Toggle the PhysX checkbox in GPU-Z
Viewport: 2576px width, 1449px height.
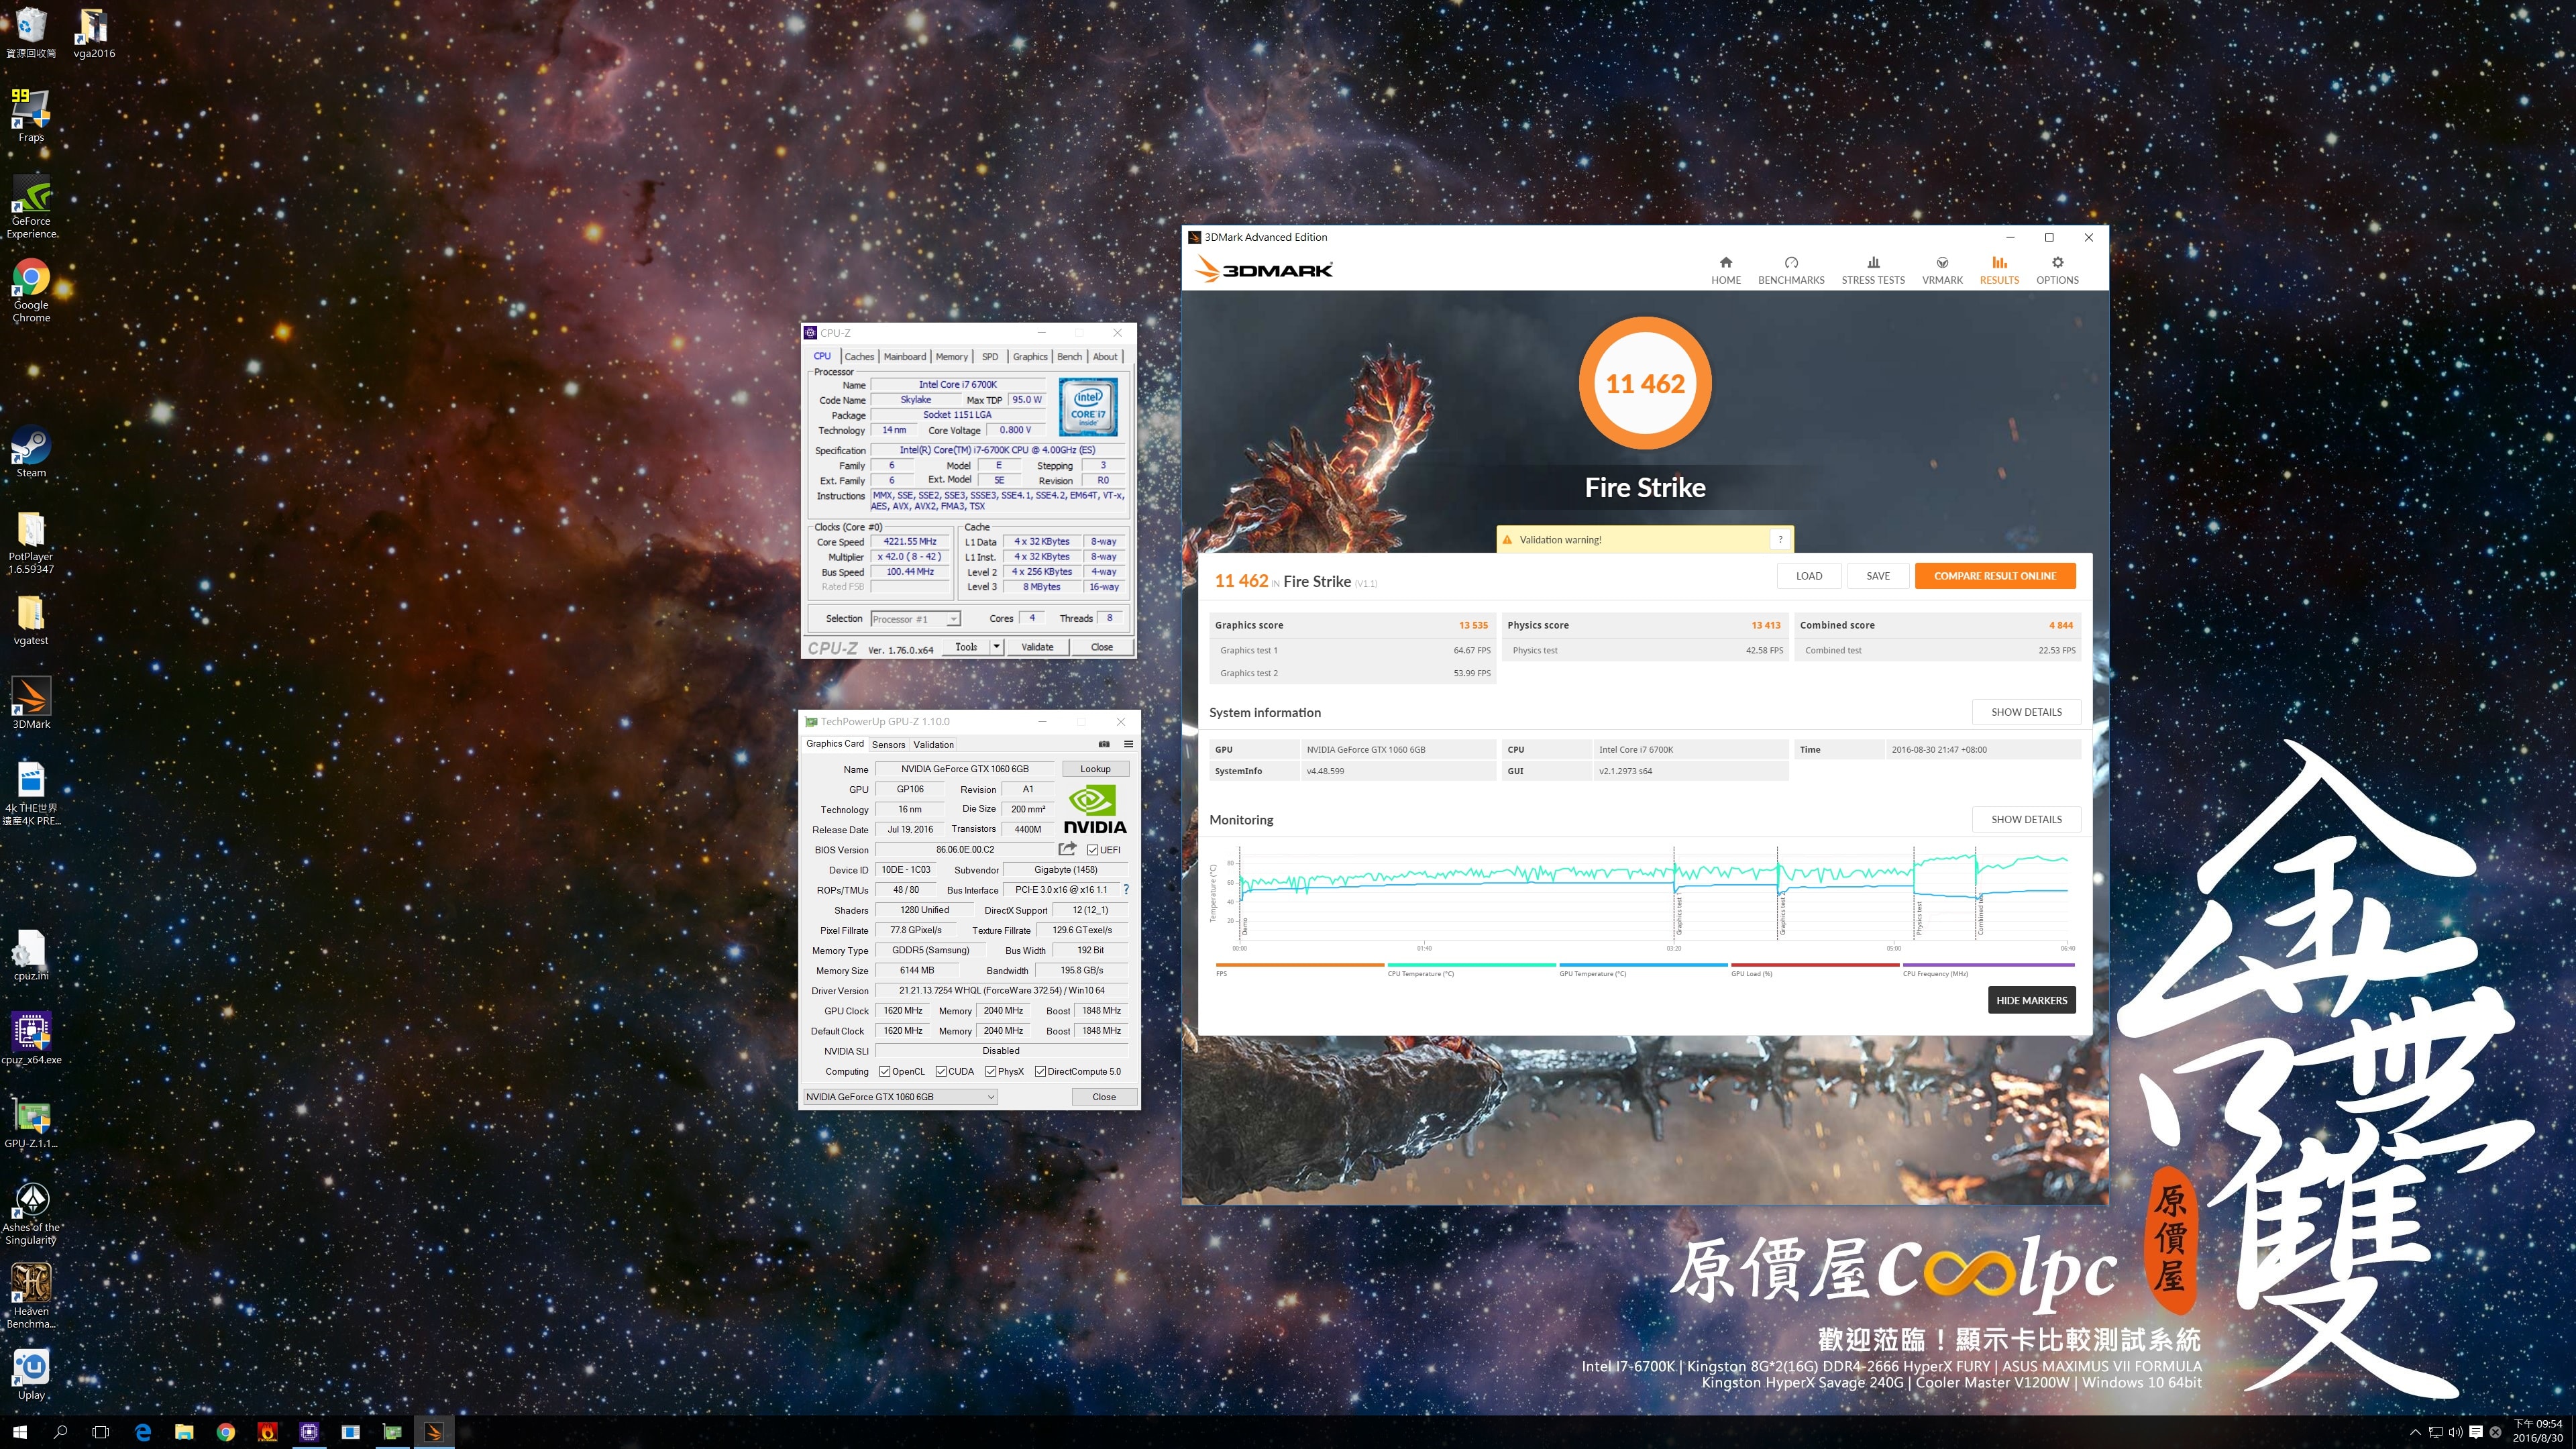click(x=990, y=1071)
